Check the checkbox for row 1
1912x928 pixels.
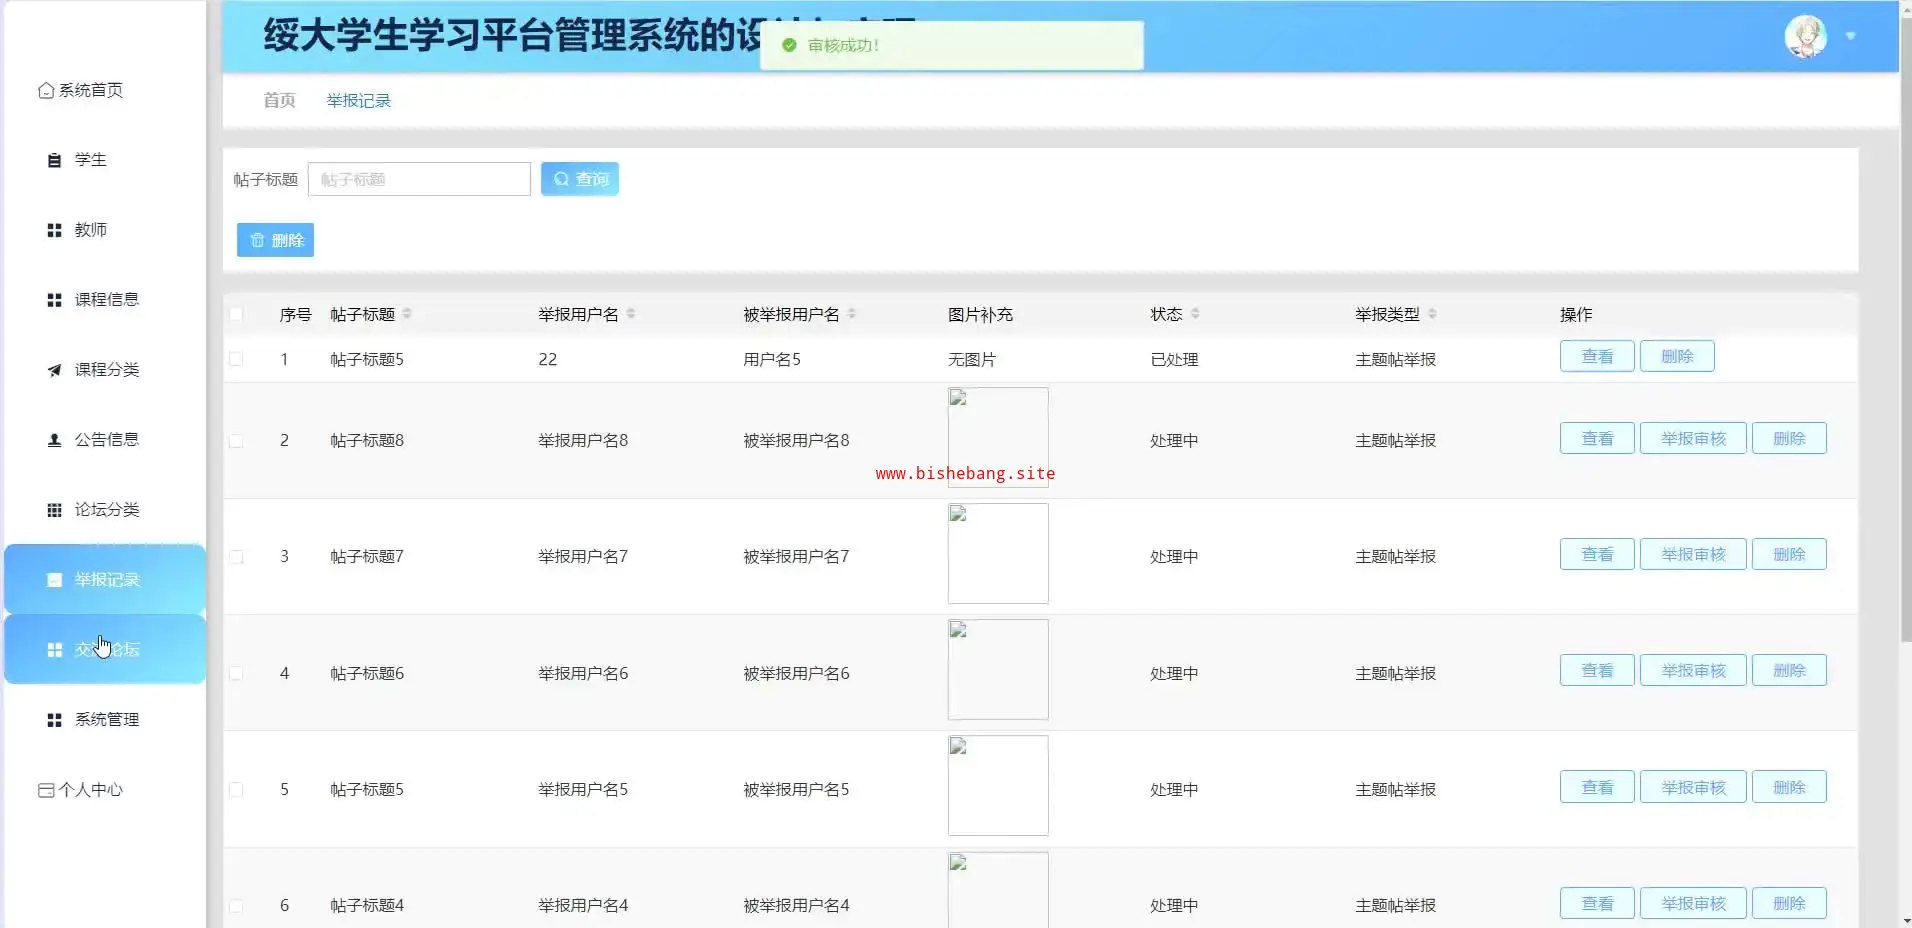(236, 359)
